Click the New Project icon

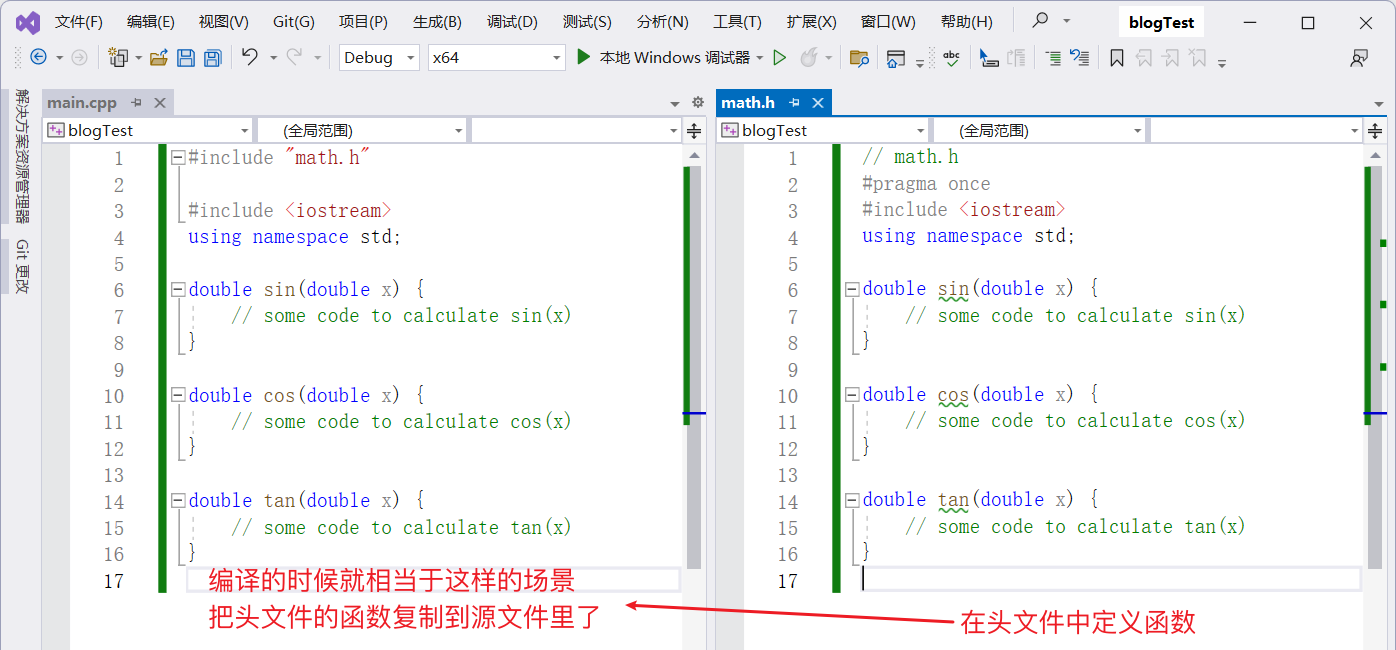(118, 58)
